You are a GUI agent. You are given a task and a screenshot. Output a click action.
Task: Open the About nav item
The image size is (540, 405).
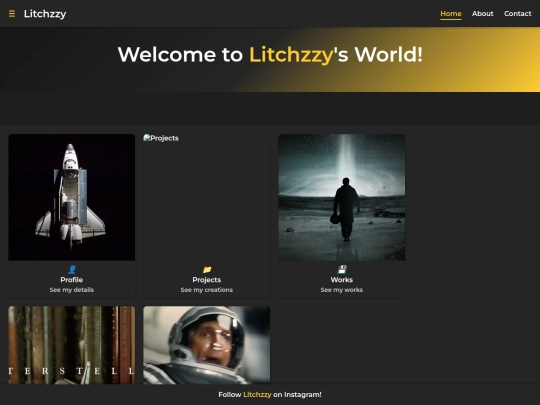(x=482, y=14)
